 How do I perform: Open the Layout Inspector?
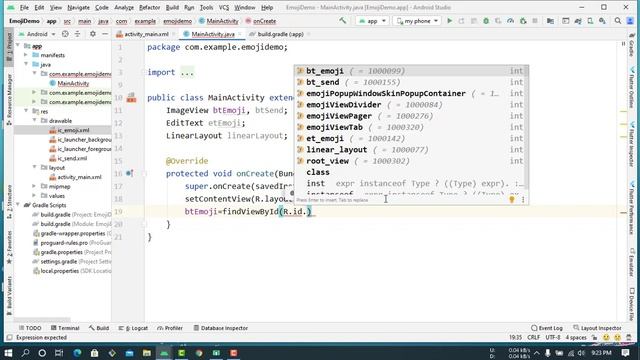click(597, 328)
